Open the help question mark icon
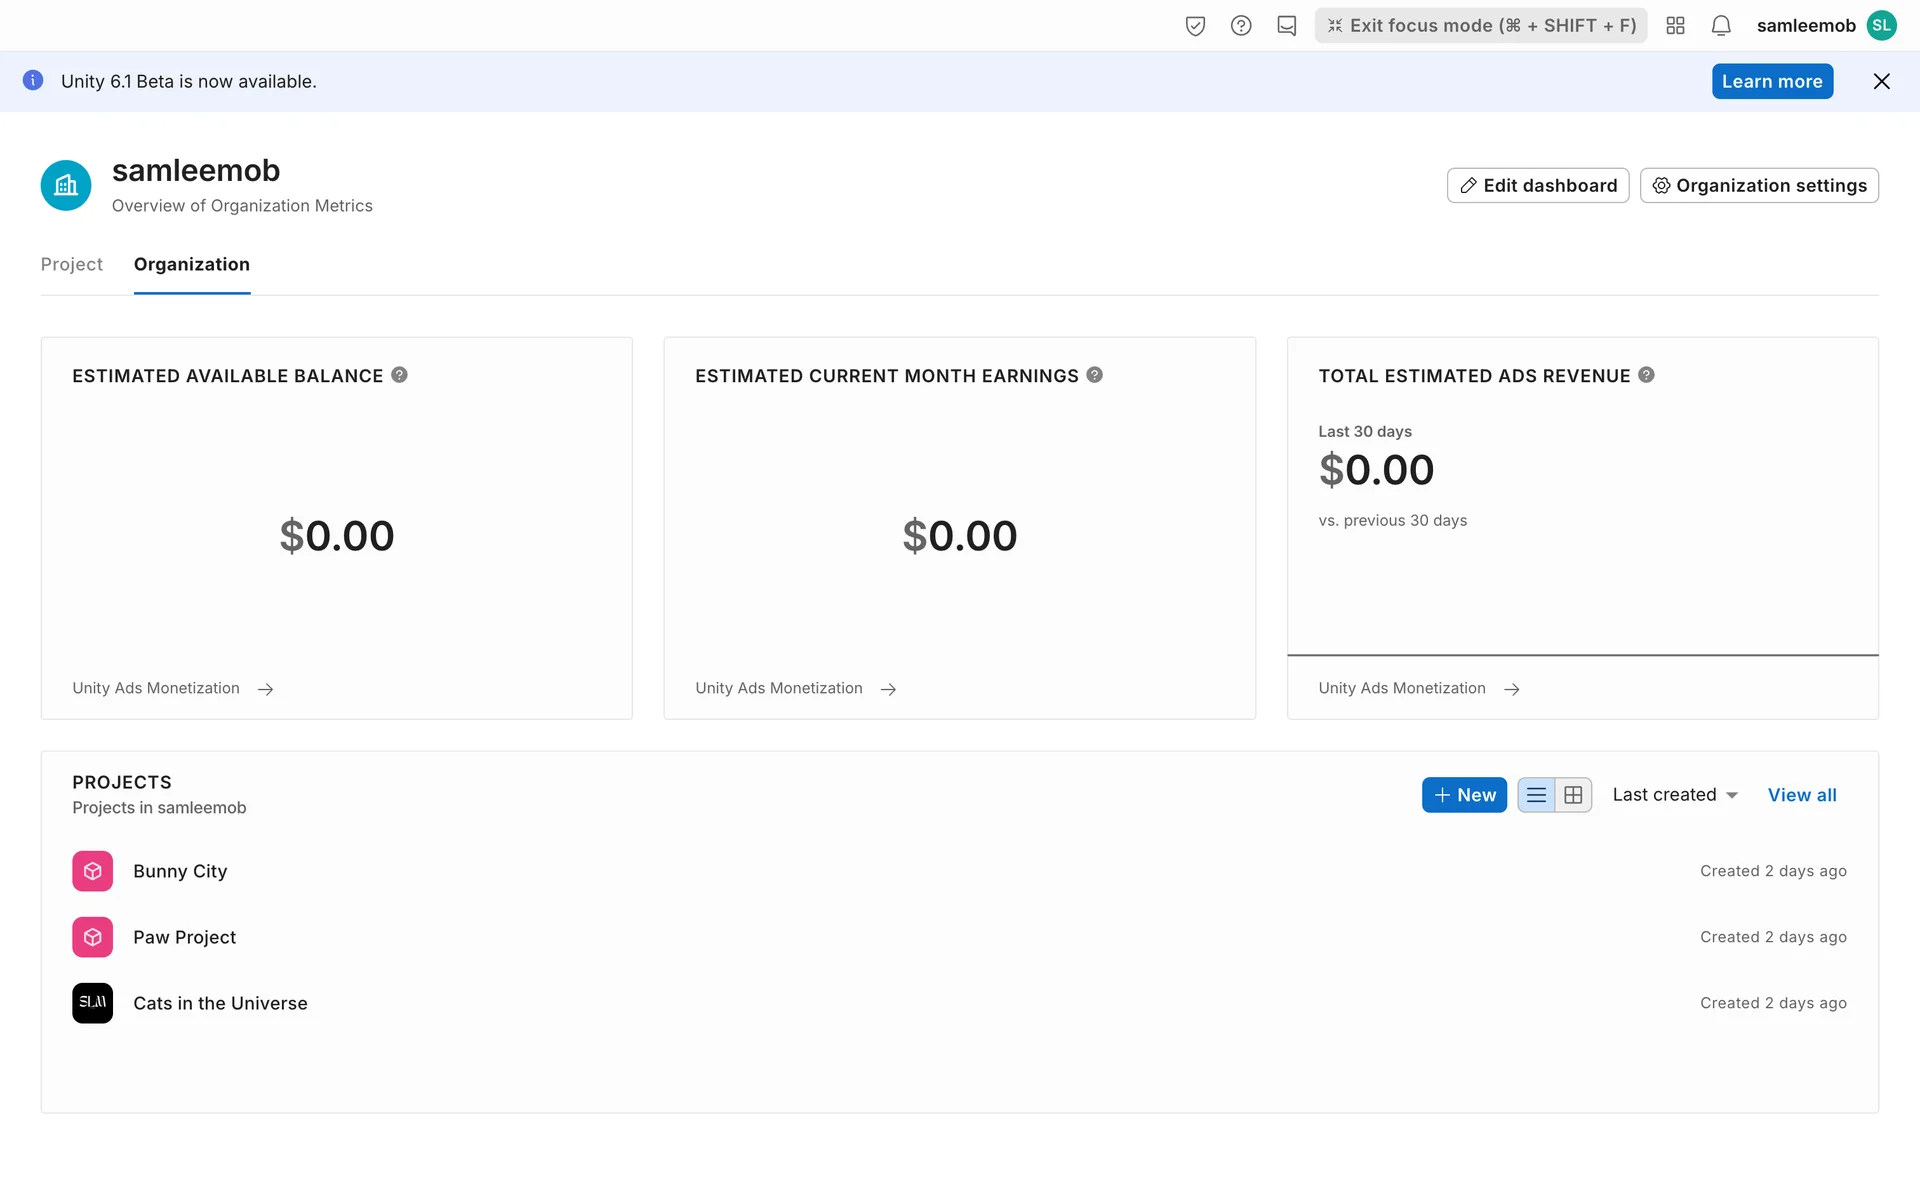Screen dimensions: 1920x1200 (x=1241, y=26)
